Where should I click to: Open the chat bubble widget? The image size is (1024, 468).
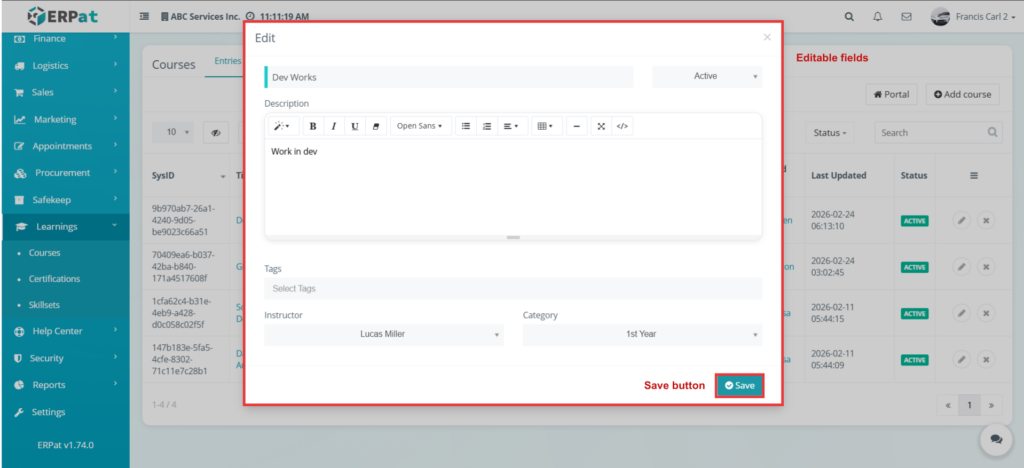[996, 439]
